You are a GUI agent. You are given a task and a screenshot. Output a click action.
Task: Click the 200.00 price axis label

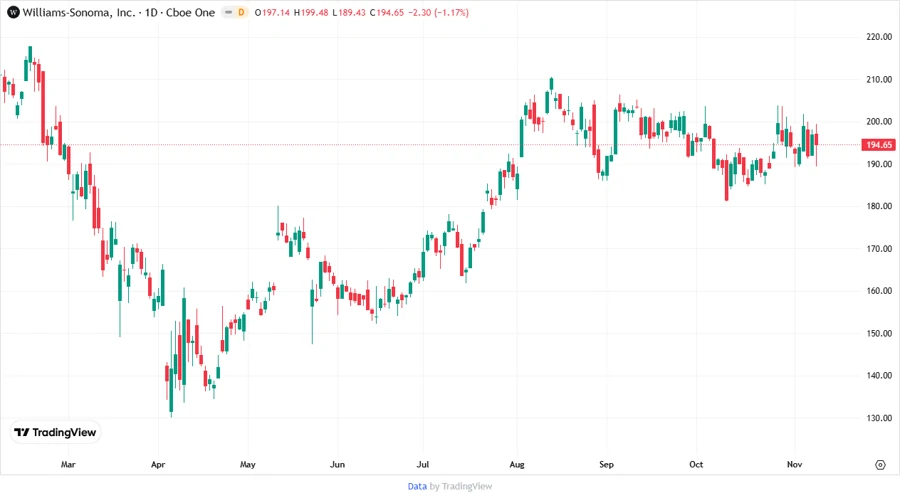tap(879, 122)
